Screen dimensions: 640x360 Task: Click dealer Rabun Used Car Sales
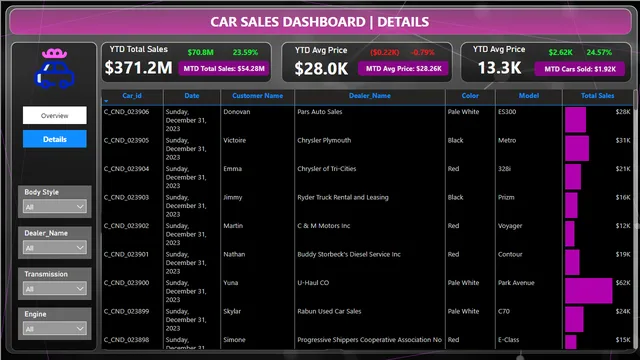(x=329, y=311)
